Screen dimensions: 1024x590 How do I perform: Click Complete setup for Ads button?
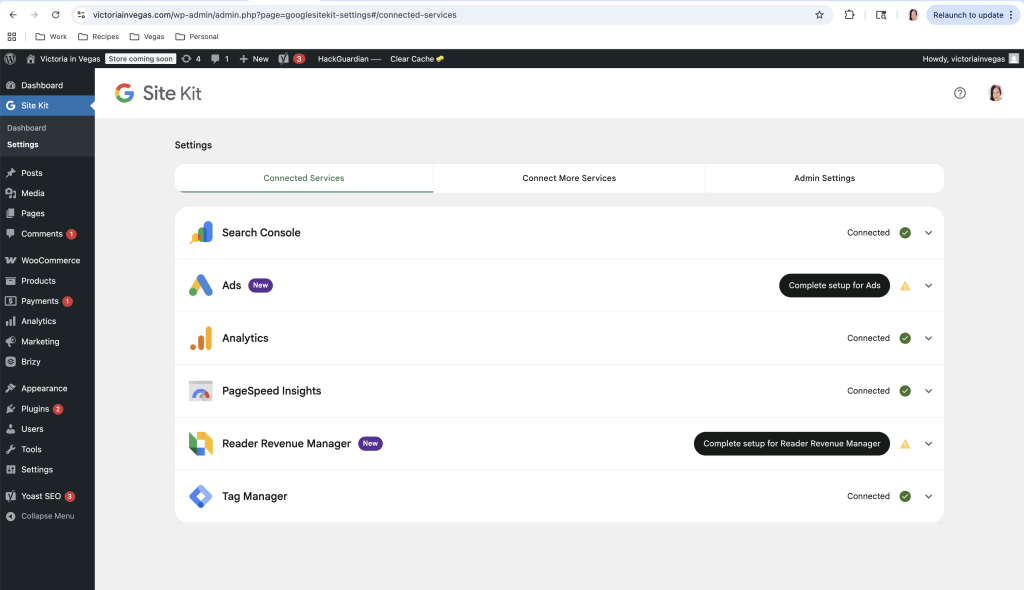point(834,285)
